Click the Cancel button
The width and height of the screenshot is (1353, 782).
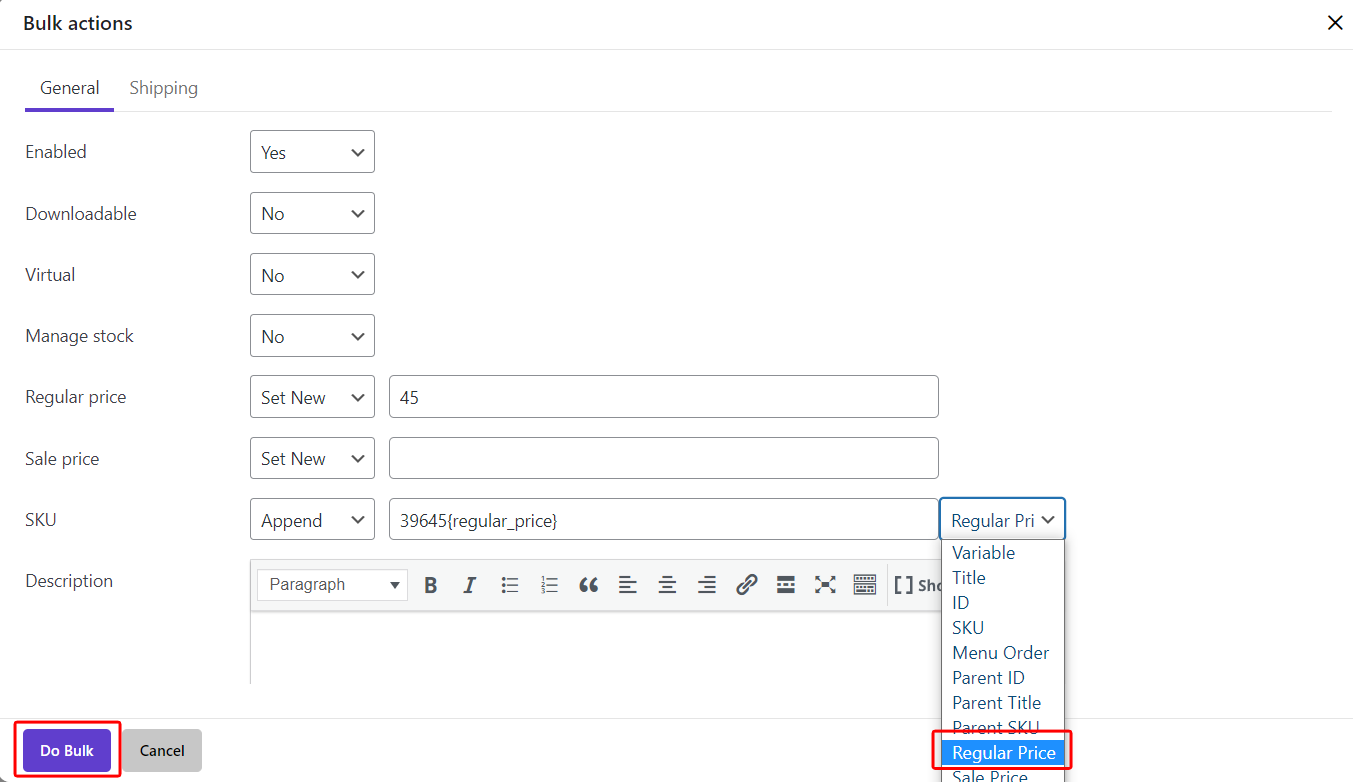(162, 751)
